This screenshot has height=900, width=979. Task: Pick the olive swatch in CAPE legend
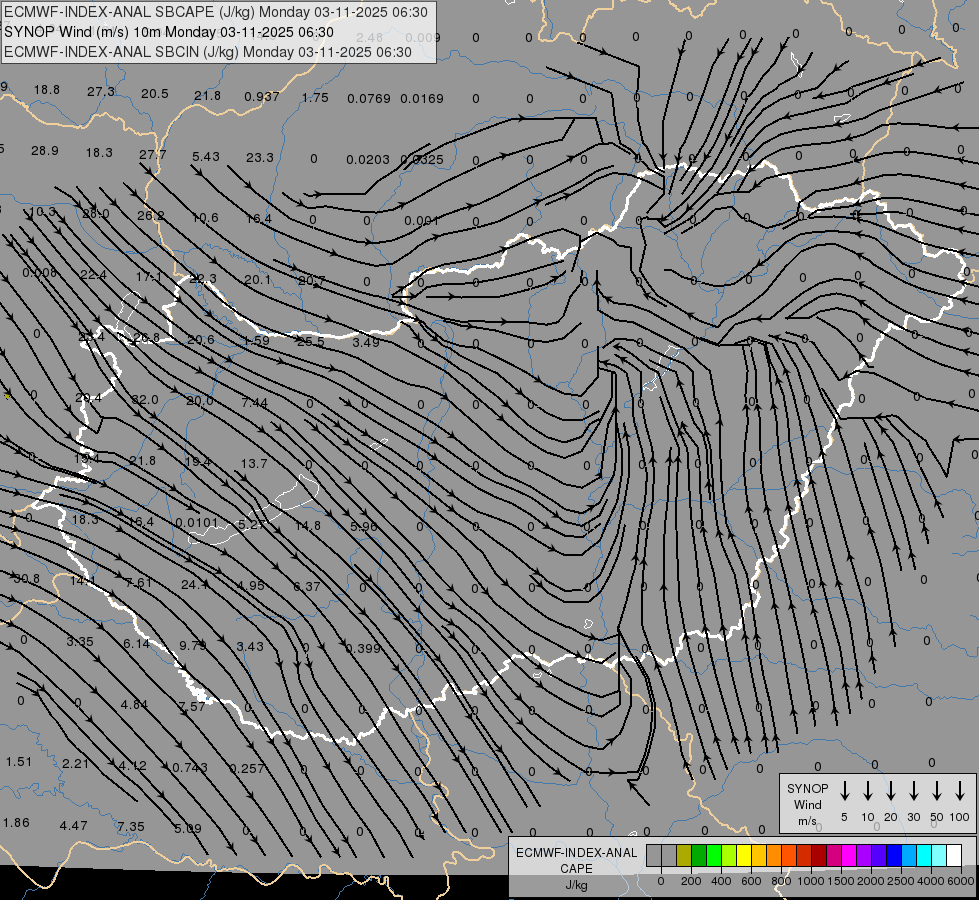coord(684,855)
